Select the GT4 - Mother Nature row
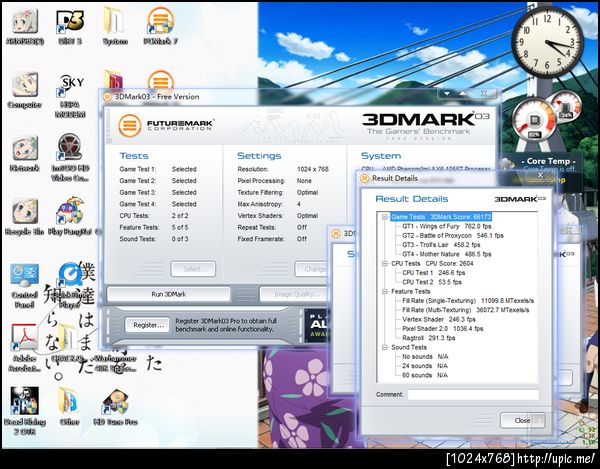 447,254
